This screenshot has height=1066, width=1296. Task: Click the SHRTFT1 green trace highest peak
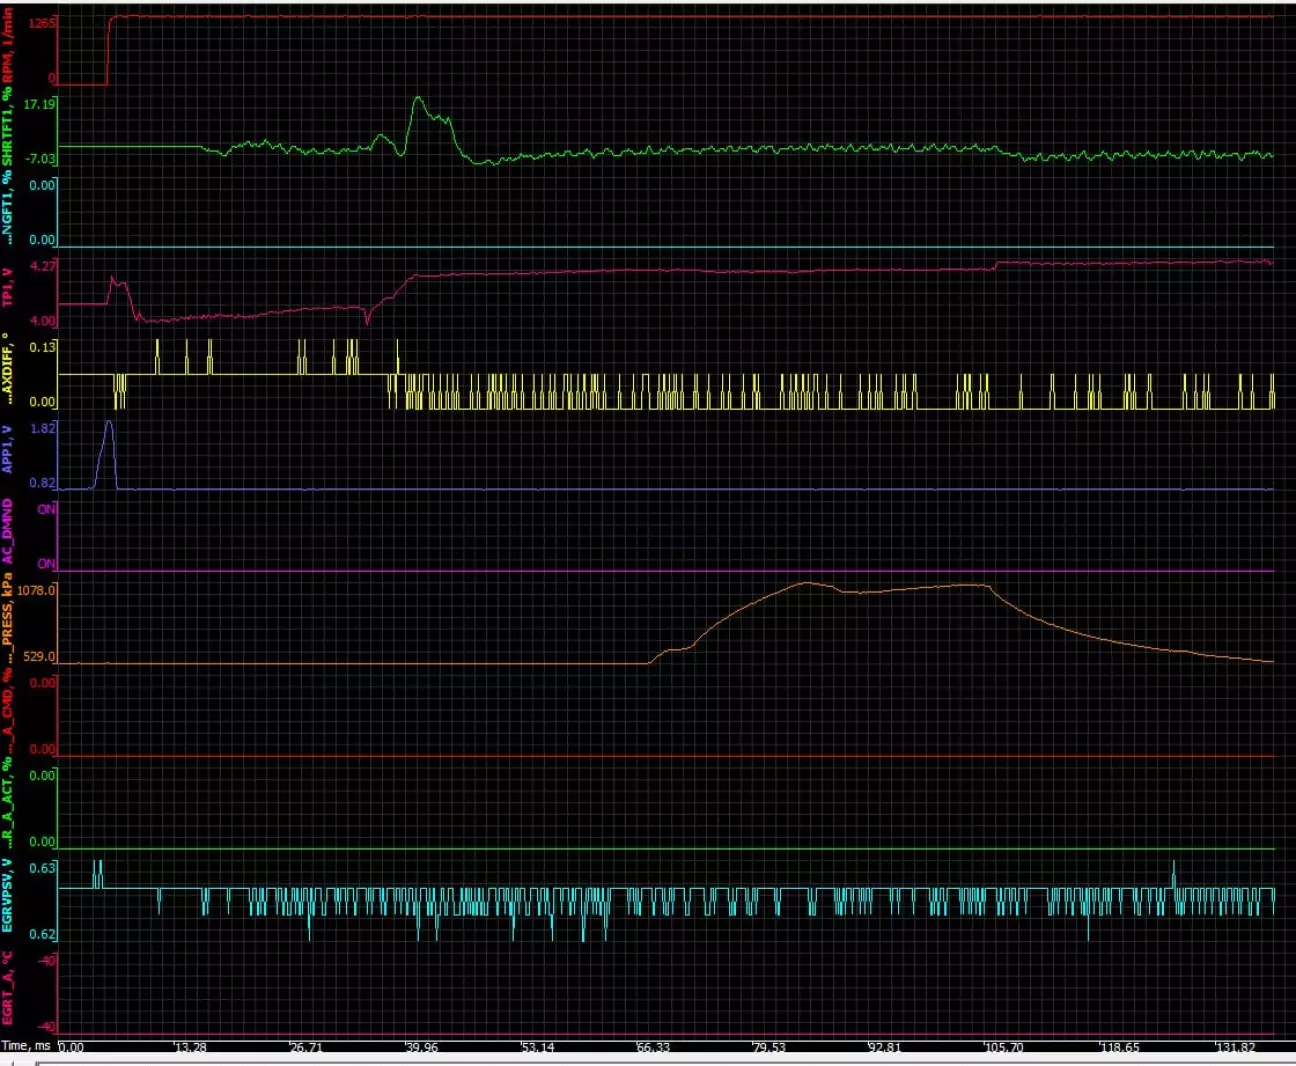(418, 98)
